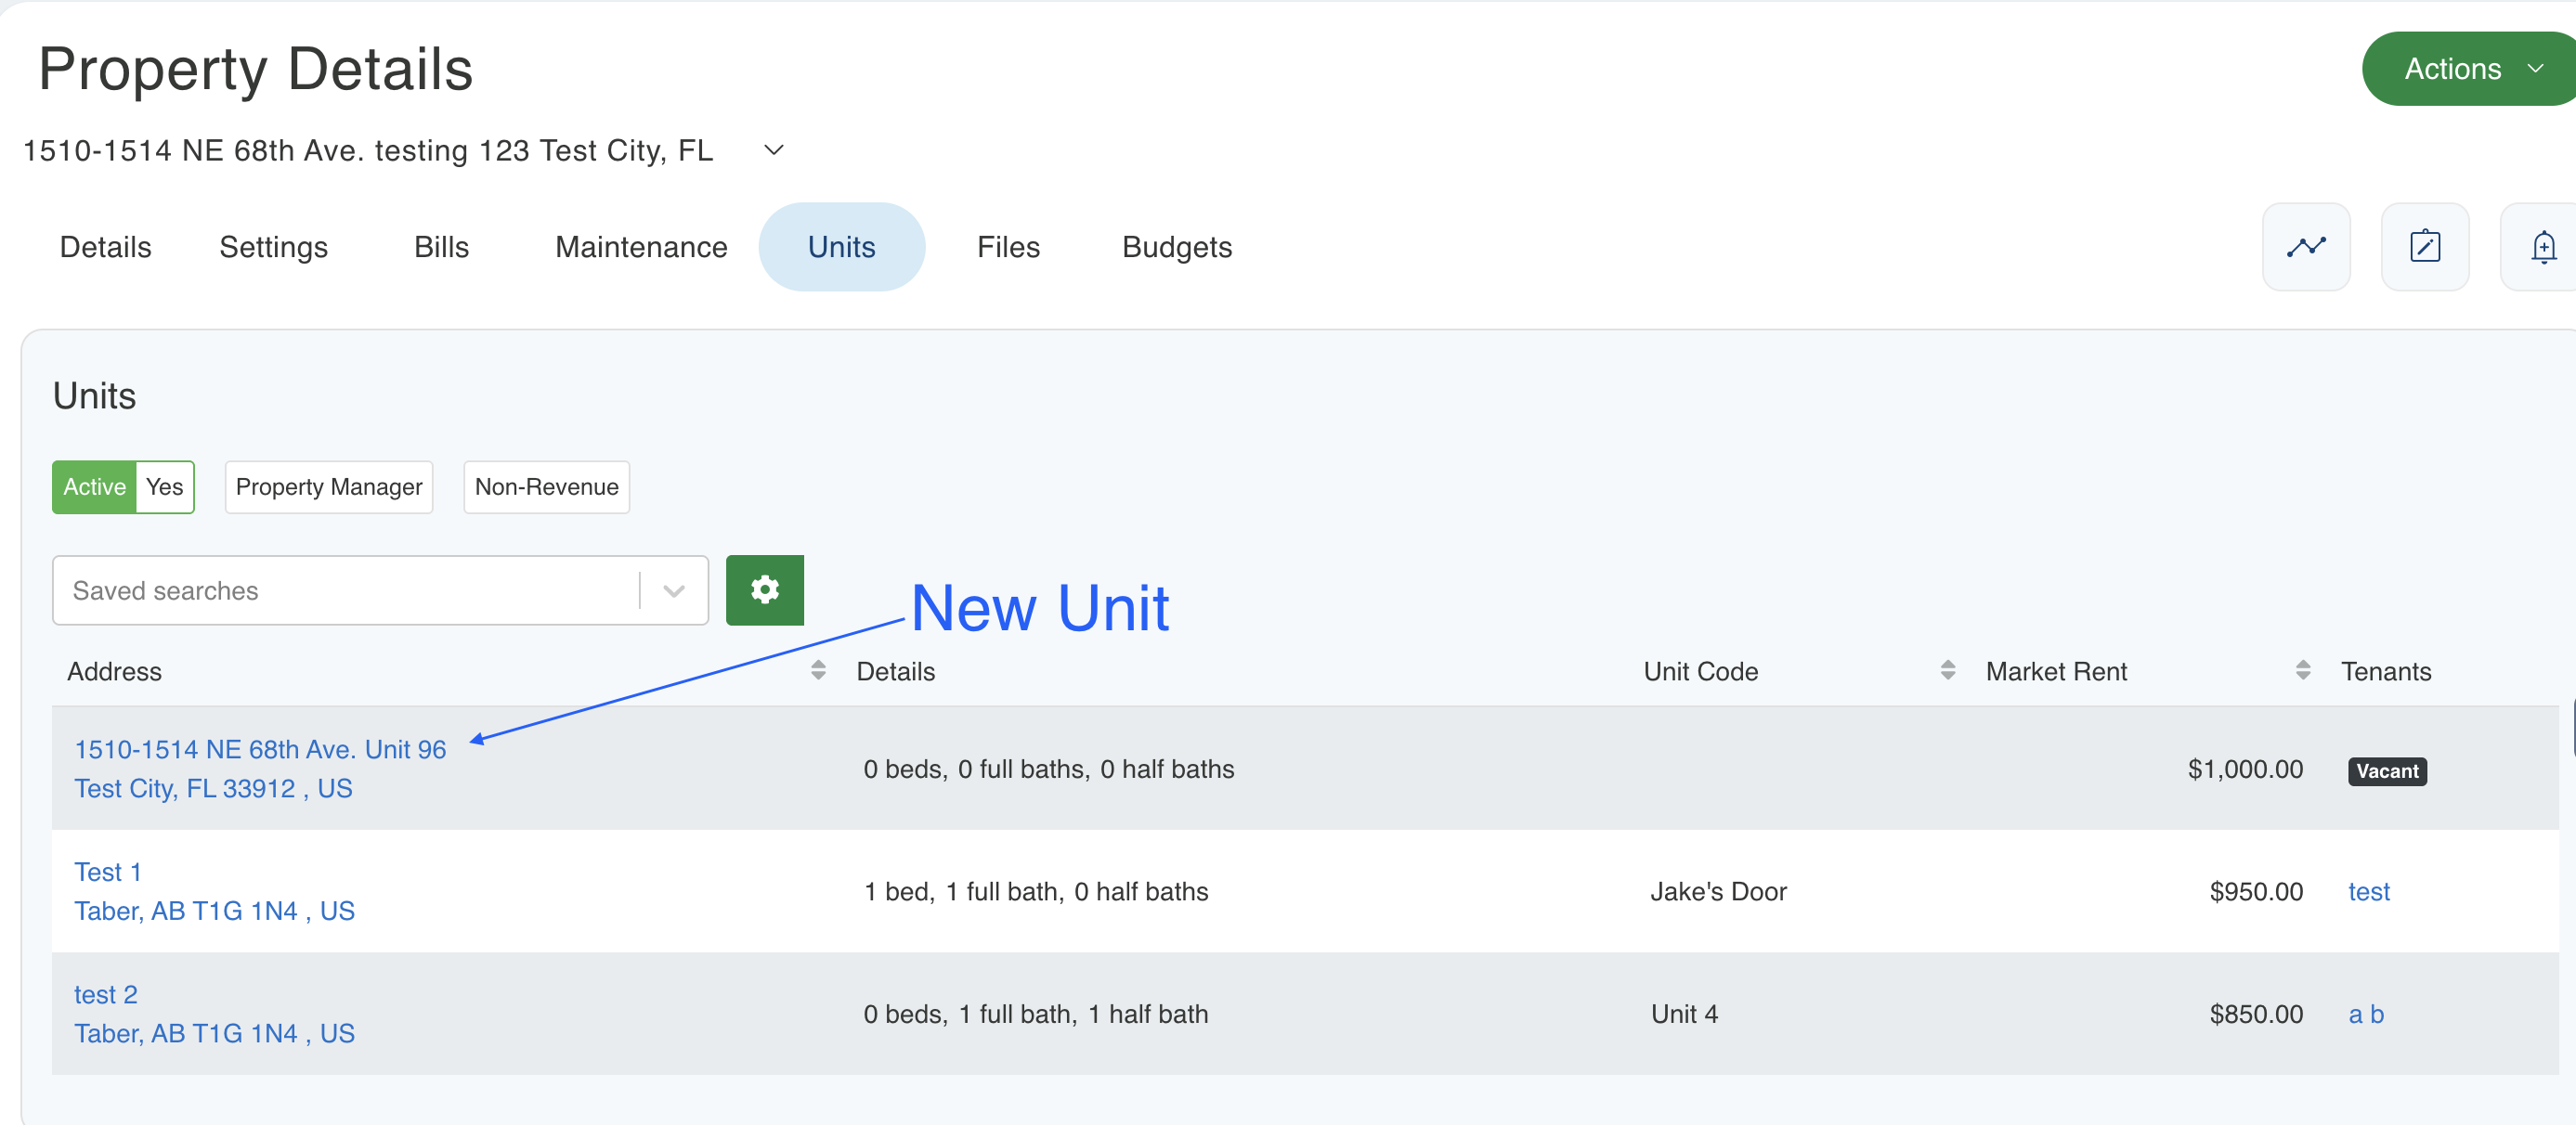Go to the Files tab
Viewport: 2576px width, 1125px height.
coord(1008,247)
